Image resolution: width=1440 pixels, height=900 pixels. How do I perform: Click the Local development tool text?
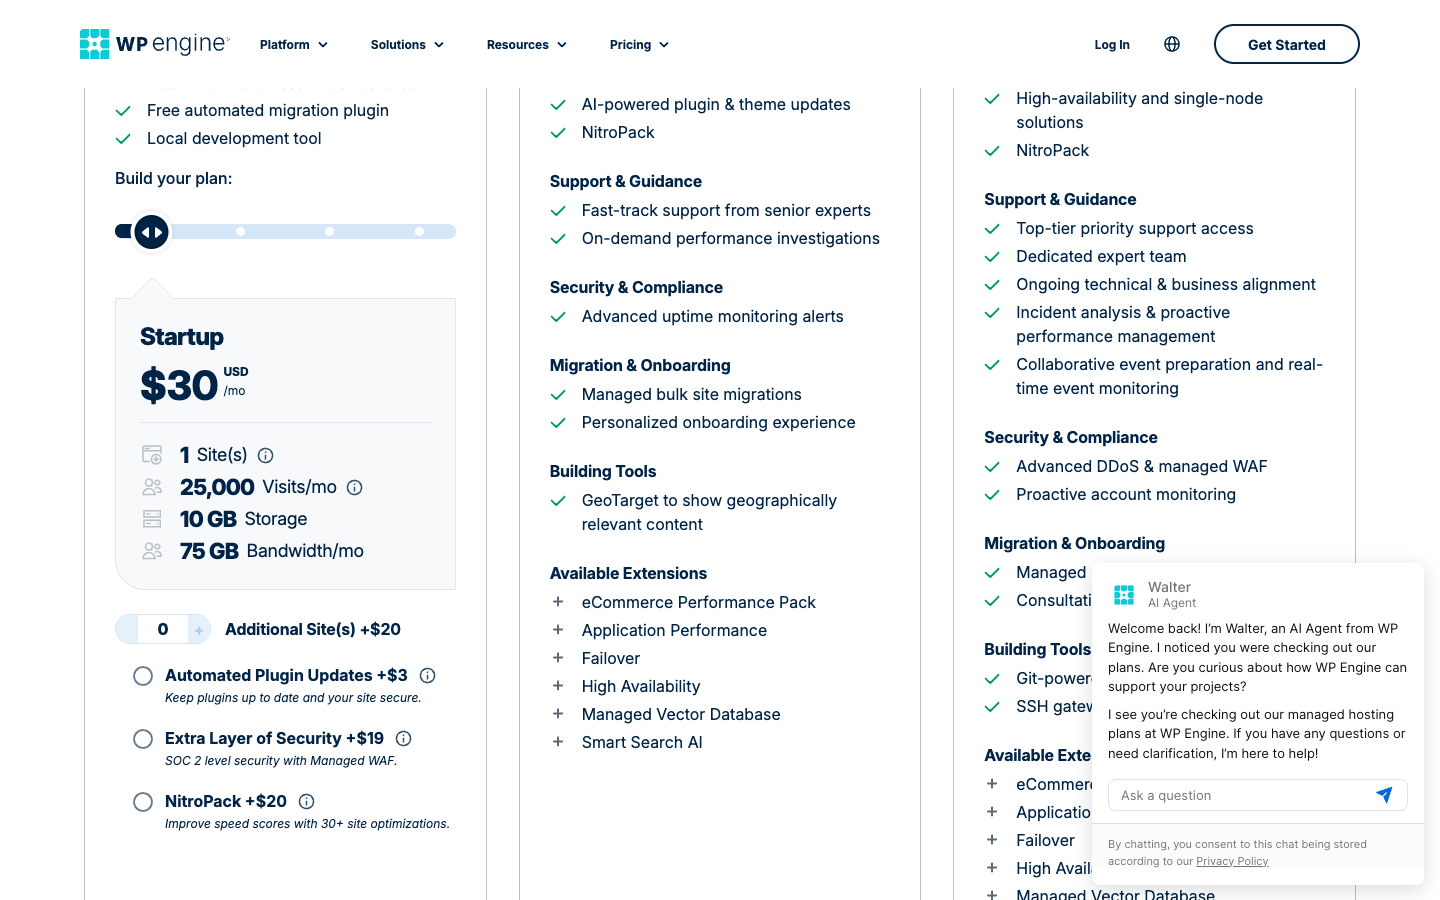pyautogui.click(x=234, y=138)
